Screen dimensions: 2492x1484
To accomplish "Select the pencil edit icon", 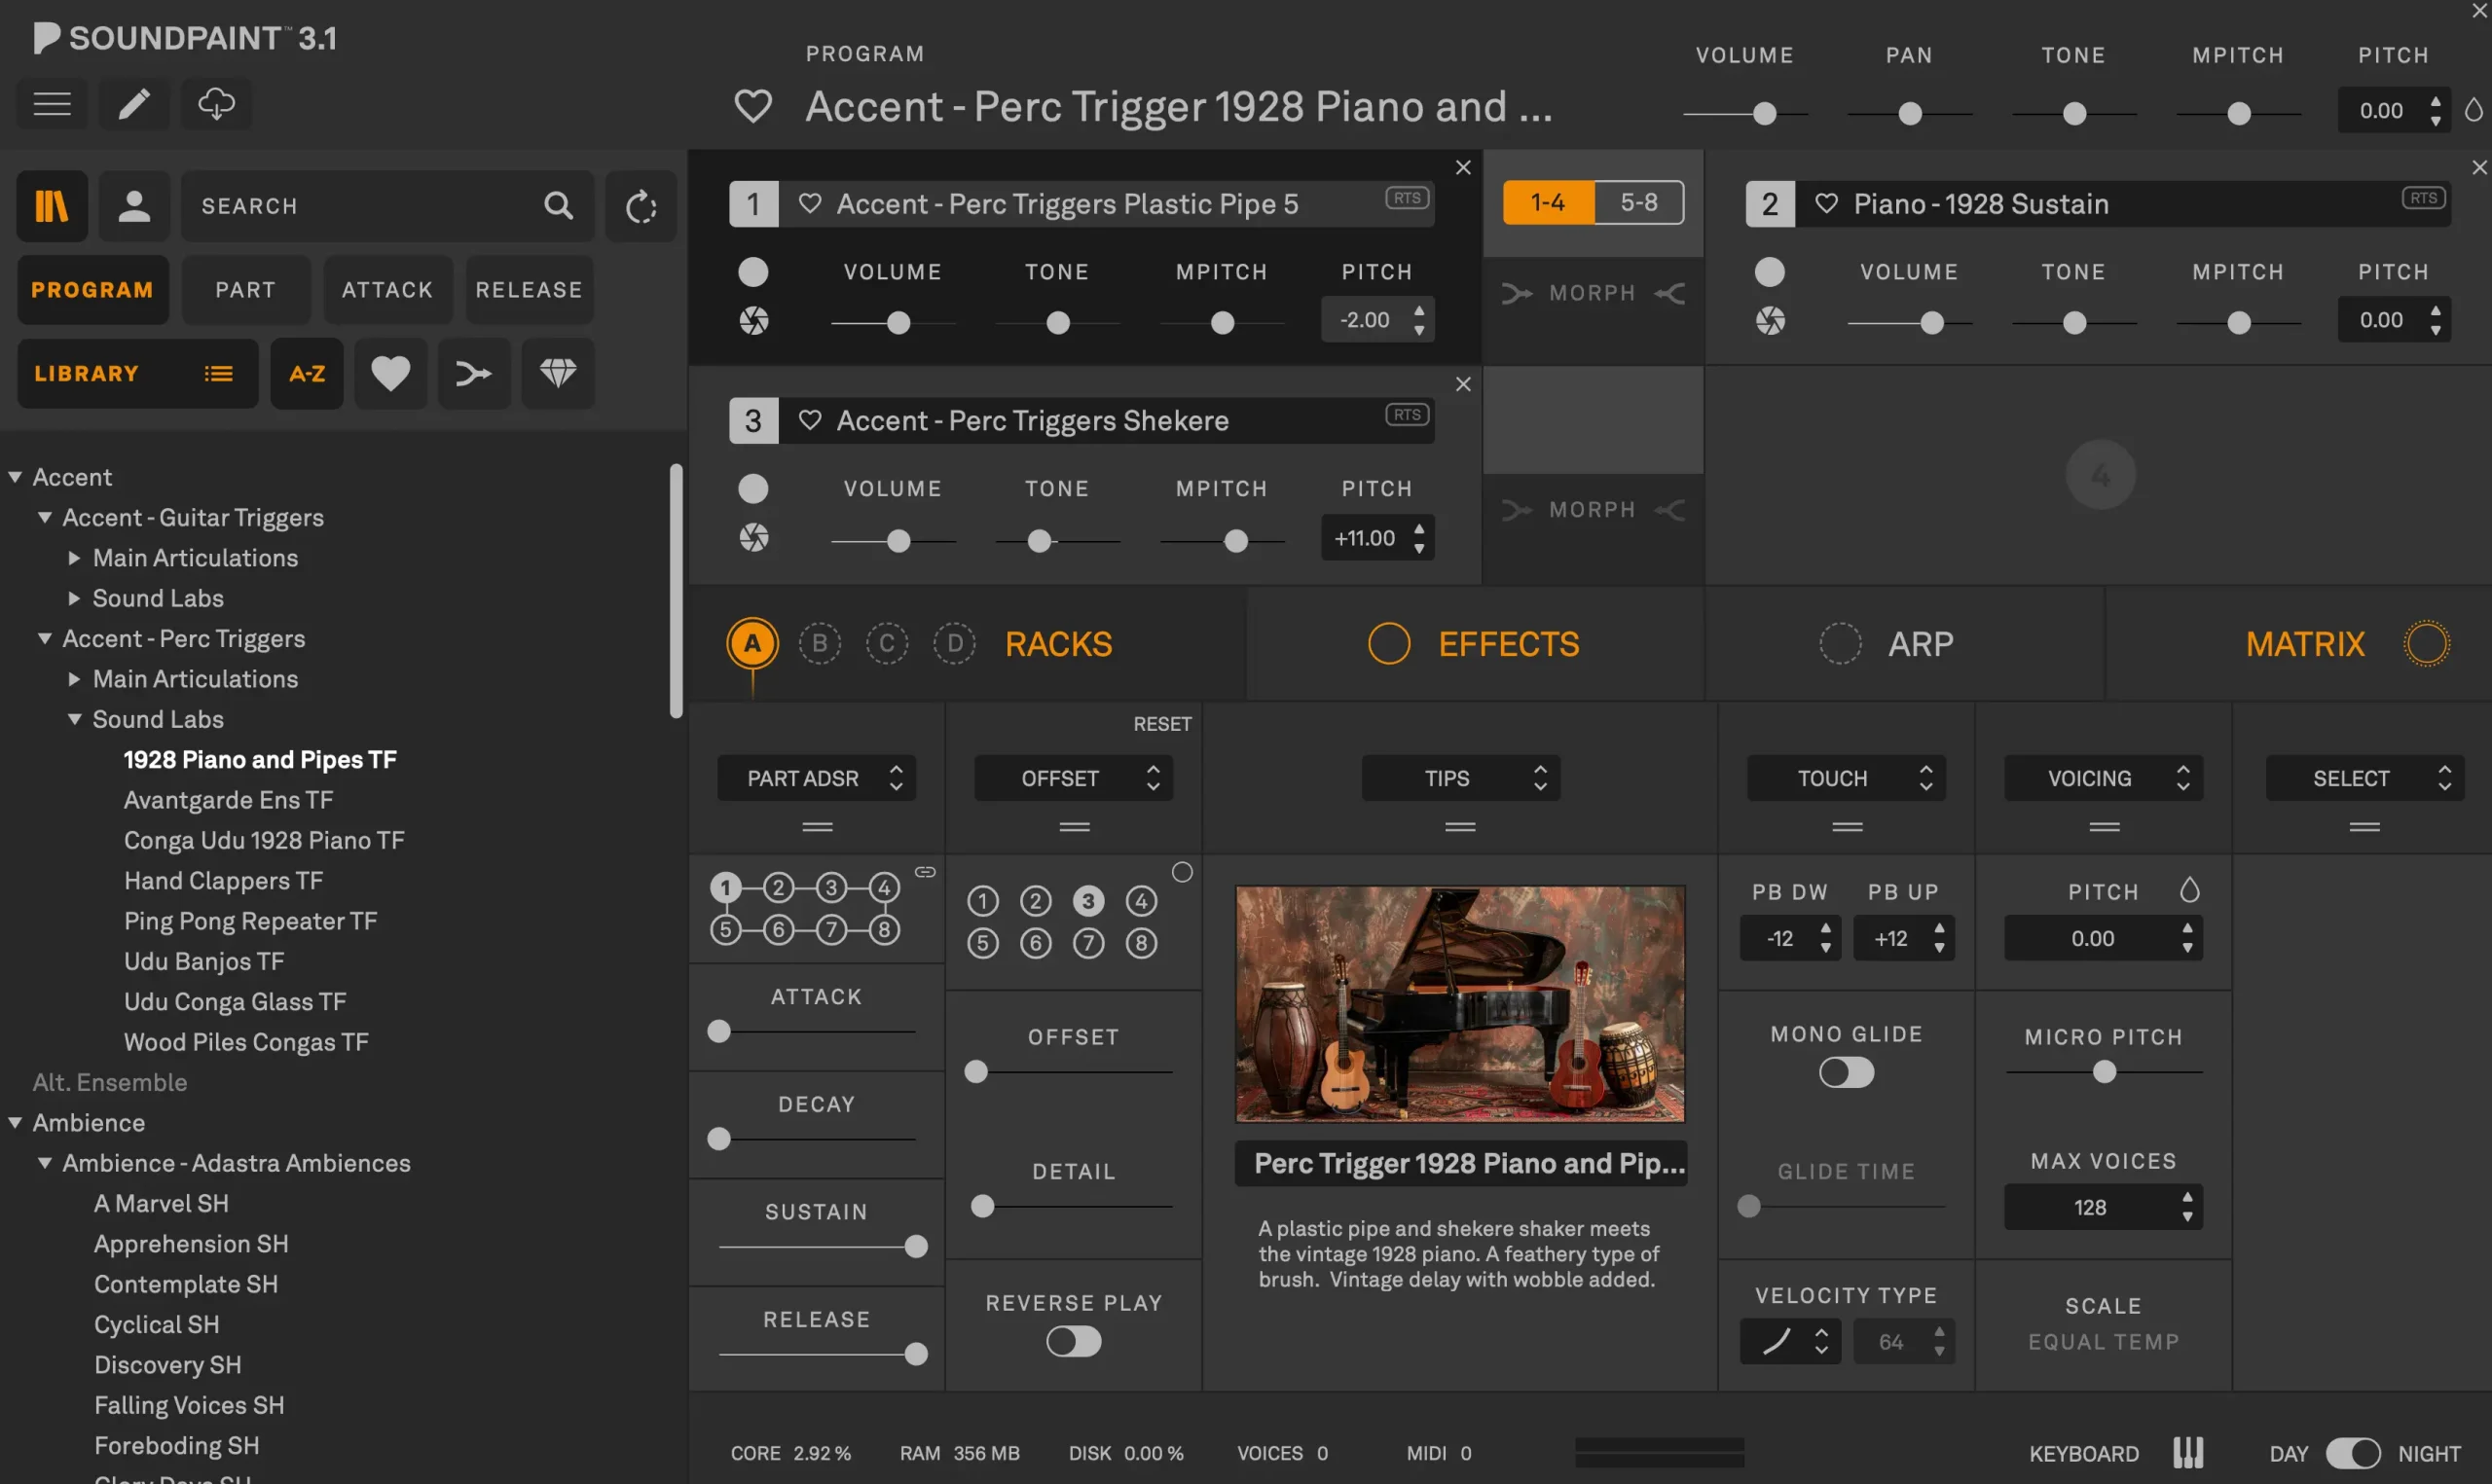I will click(134, 103).
